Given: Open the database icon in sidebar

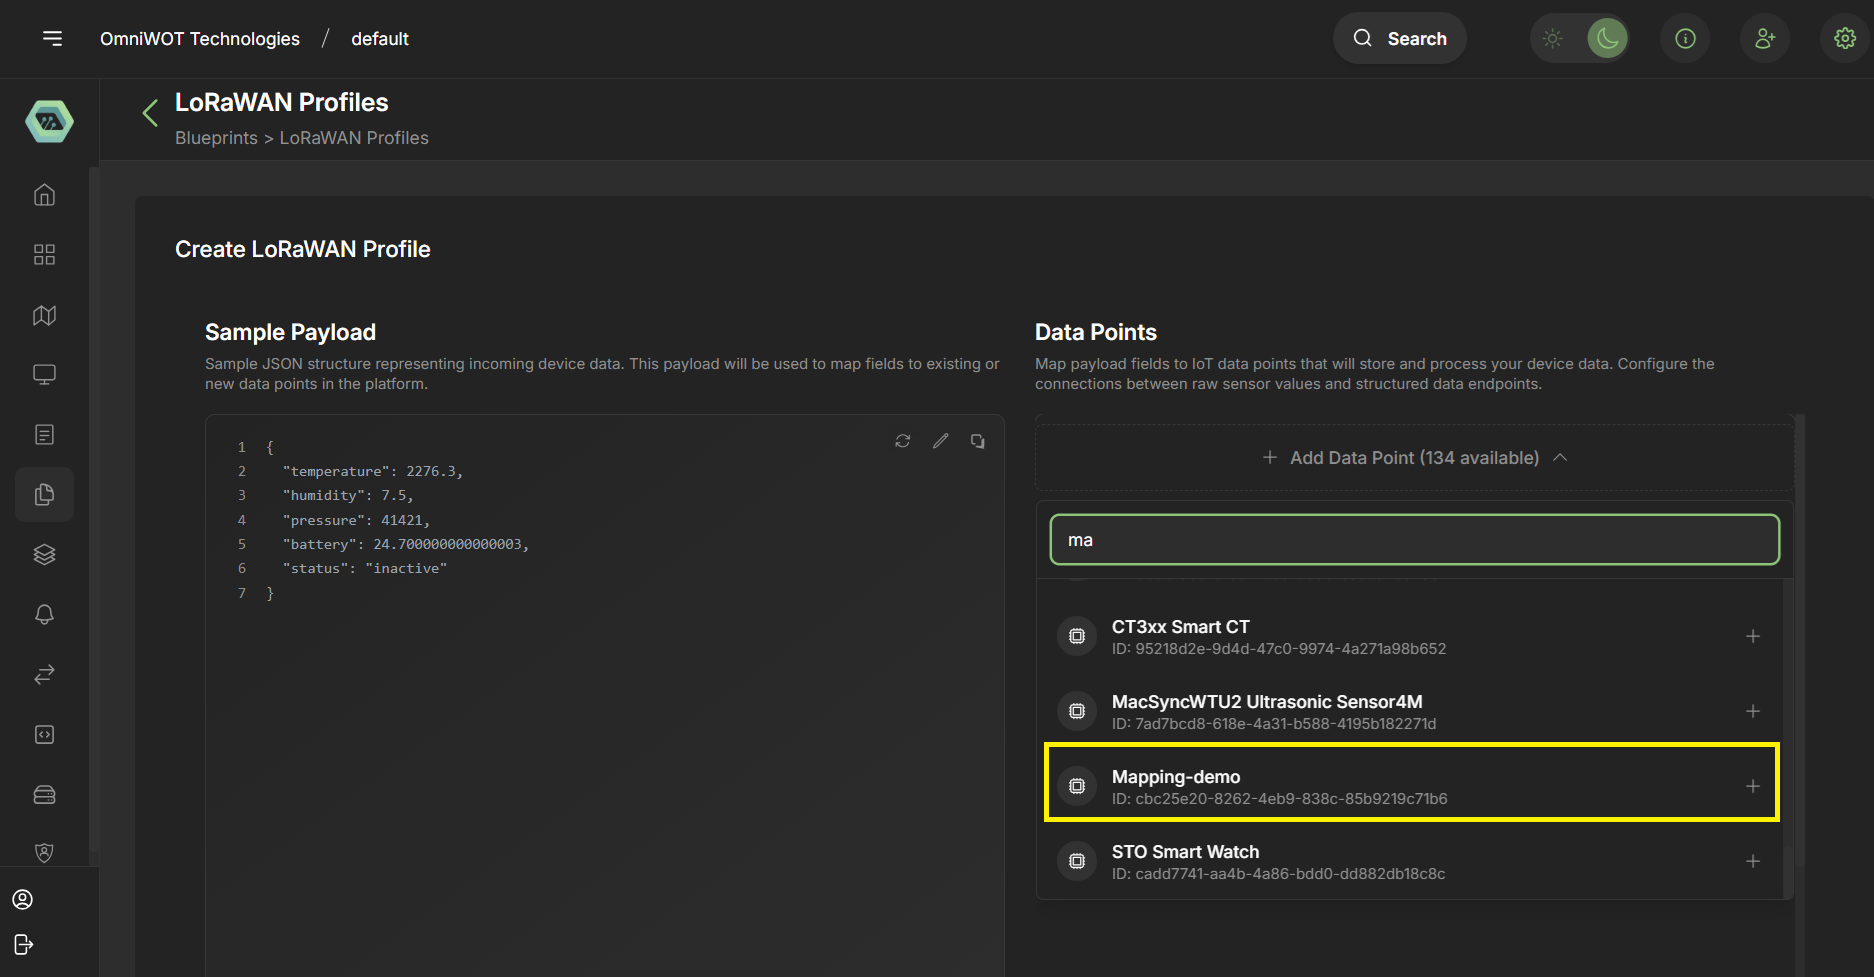Looking at the screenshot, I should pyautogui.click(x=44, y=793).
